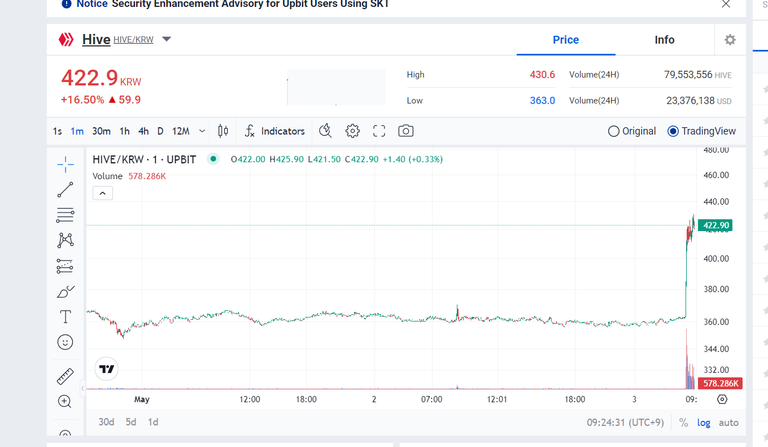768x447 pixels.
Task: Click the 24H volume 79,553,556 HIVE
Action: tap(697, 75)
